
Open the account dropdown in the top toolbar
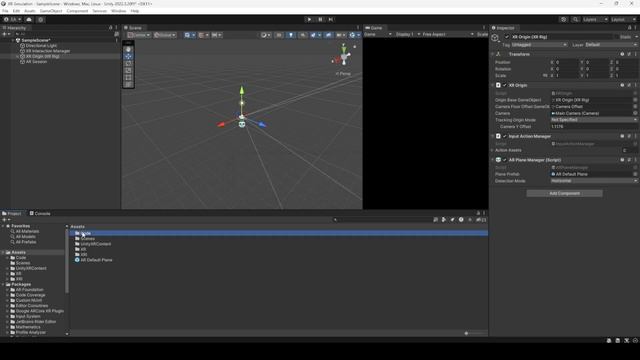click(12, 20)
